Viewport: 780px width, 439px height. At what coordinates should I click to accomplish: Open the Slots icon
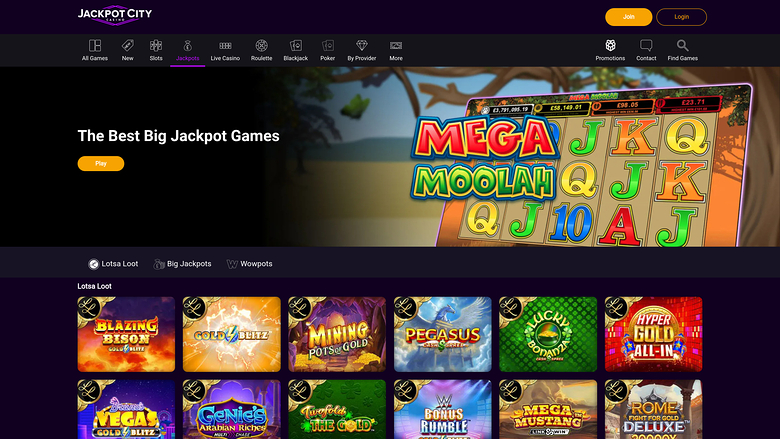point(156,46)
